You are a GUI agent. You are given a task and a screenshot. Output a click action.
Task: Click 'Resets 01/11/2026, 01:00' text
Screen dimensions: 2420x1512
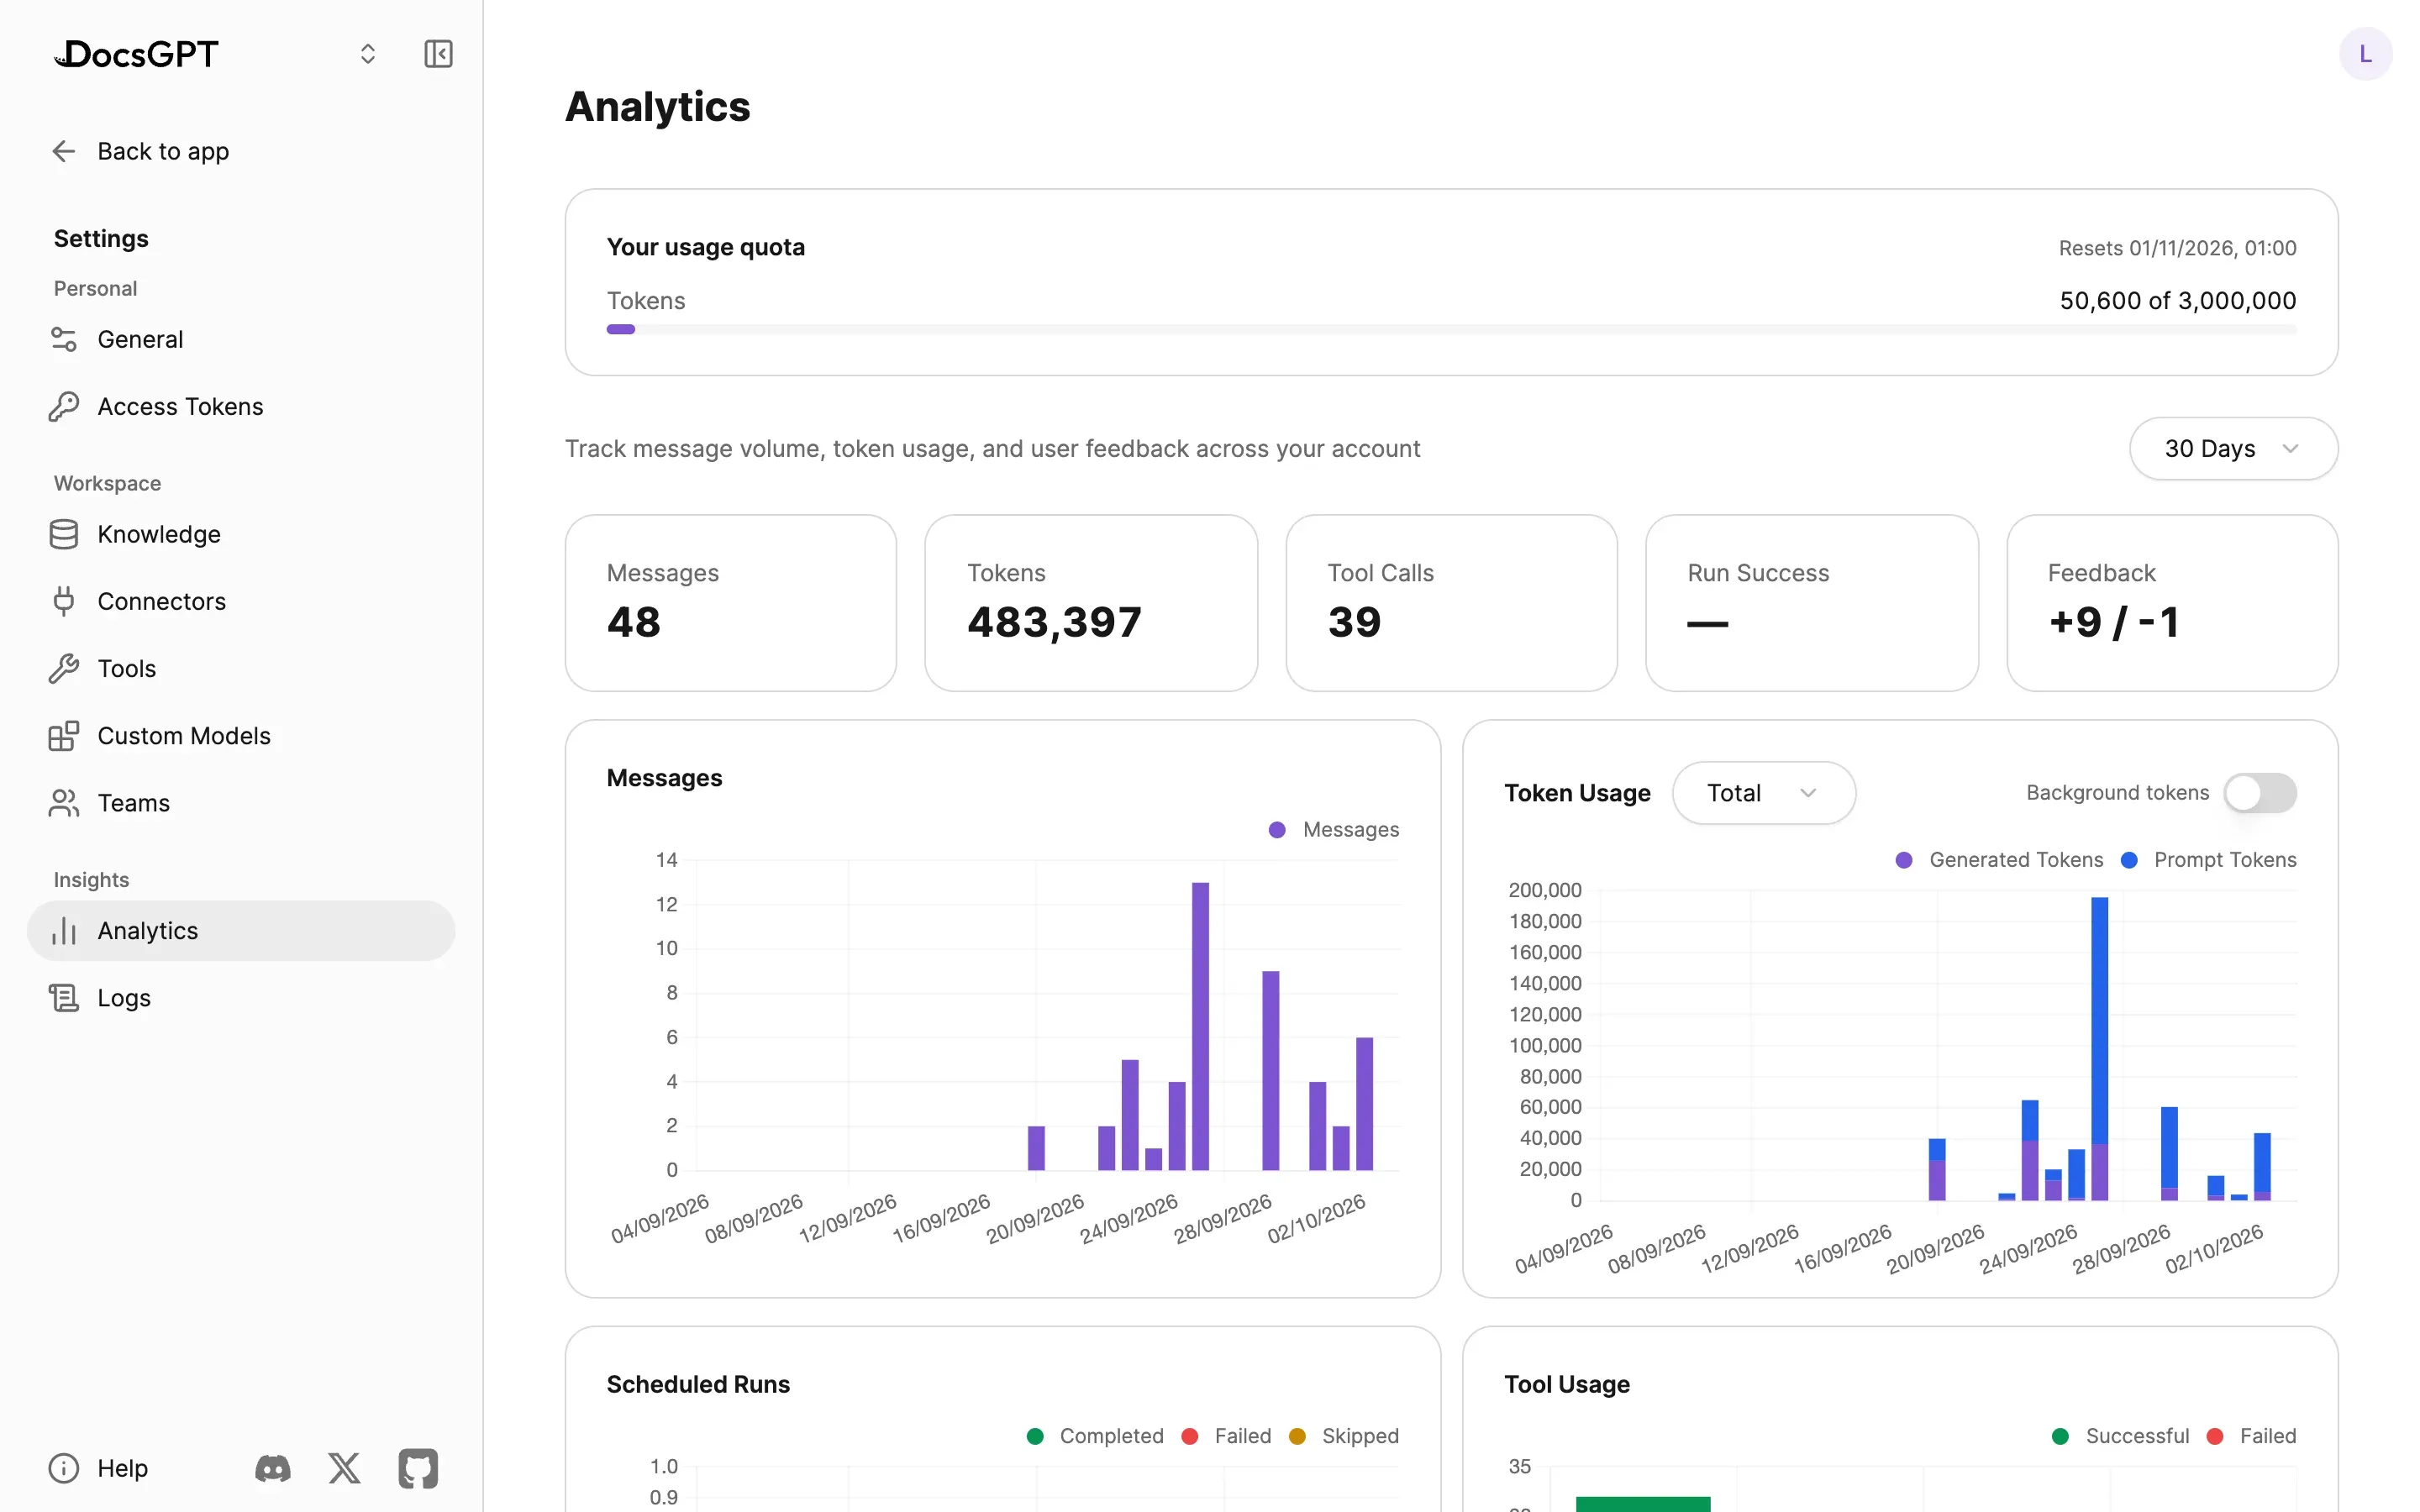click(2177, 247)
